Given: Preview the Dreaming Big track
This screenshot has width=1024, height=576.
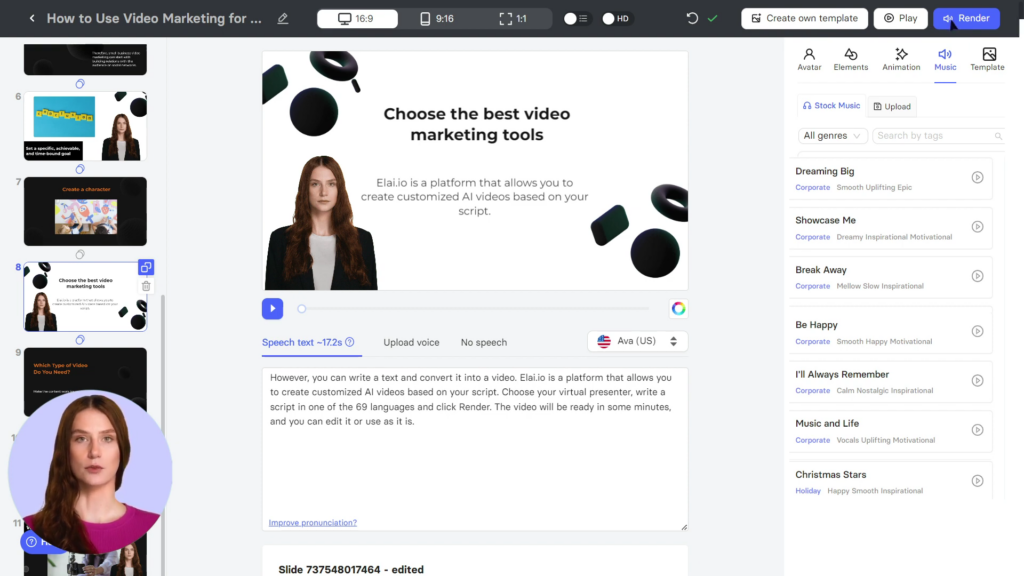Looking at the screenshot, I should point(978,177).
